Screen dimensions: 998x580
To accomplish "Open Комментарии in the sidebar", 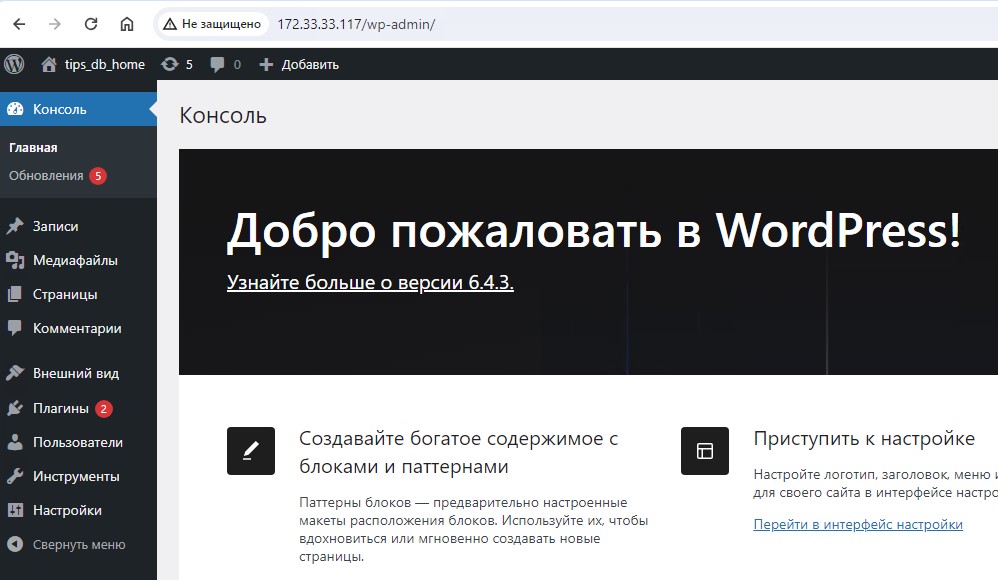I will point(77,328).
